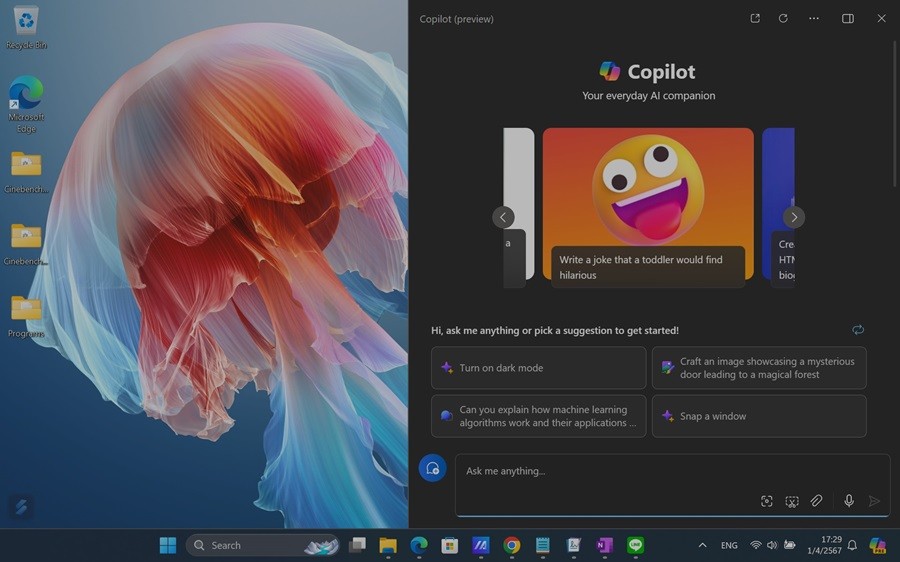Viewport: 900px width, 562px height.
Task: Expand the hidden system tray icons
Action: 702,545
